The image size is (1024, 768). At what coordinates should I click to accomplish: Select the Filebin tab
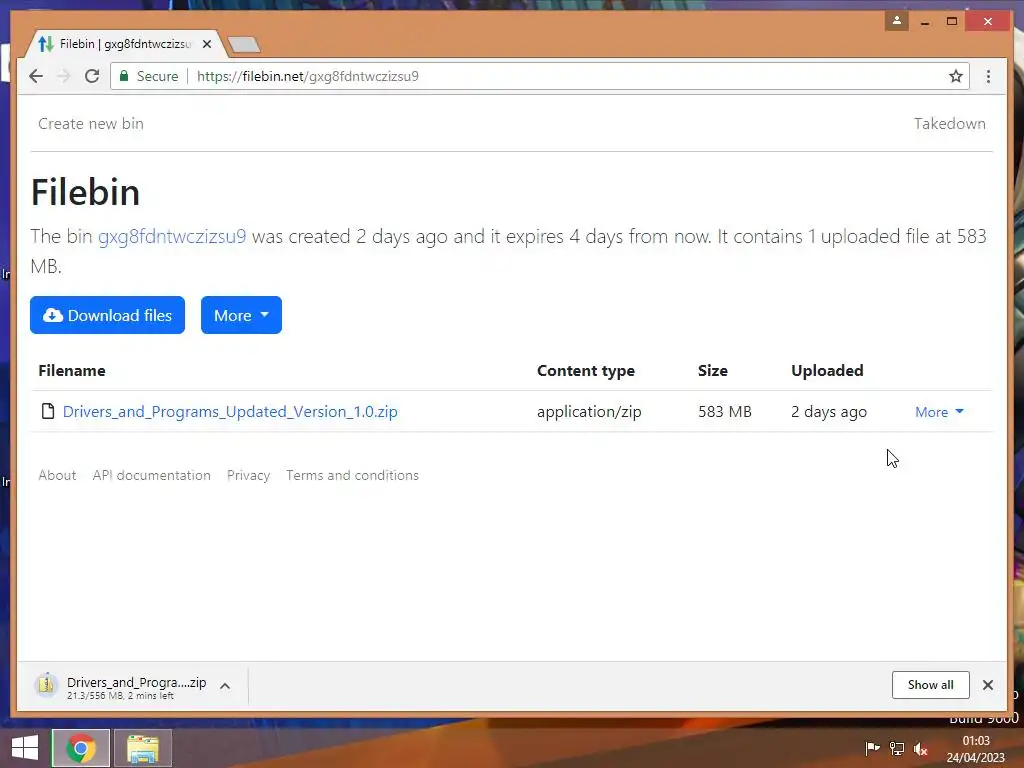124,44
